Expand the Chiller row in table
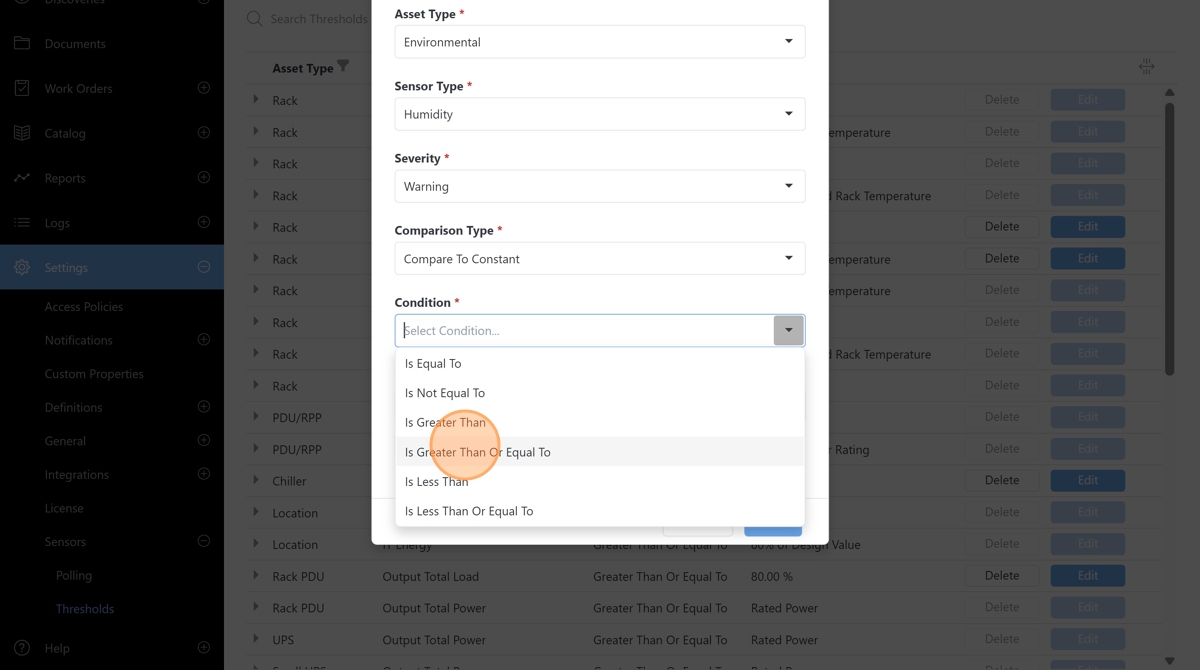Screen dimensions: 1200x670 (256, 480)
